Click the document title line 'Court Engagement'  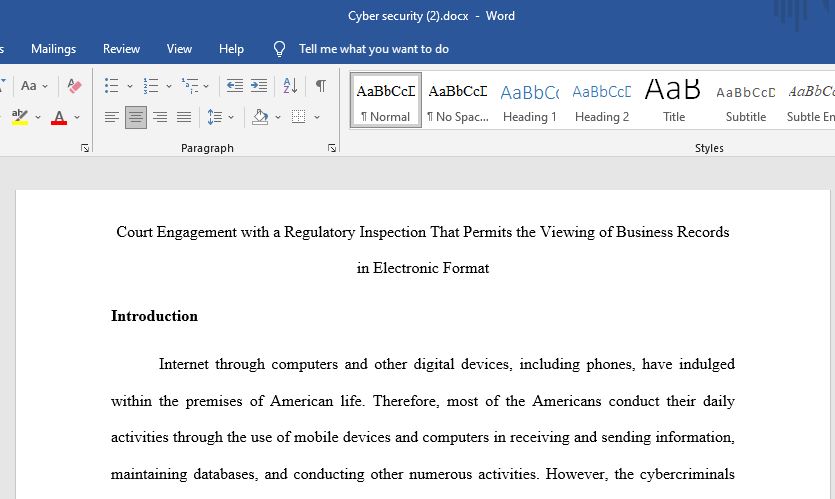tap(423, 232)
